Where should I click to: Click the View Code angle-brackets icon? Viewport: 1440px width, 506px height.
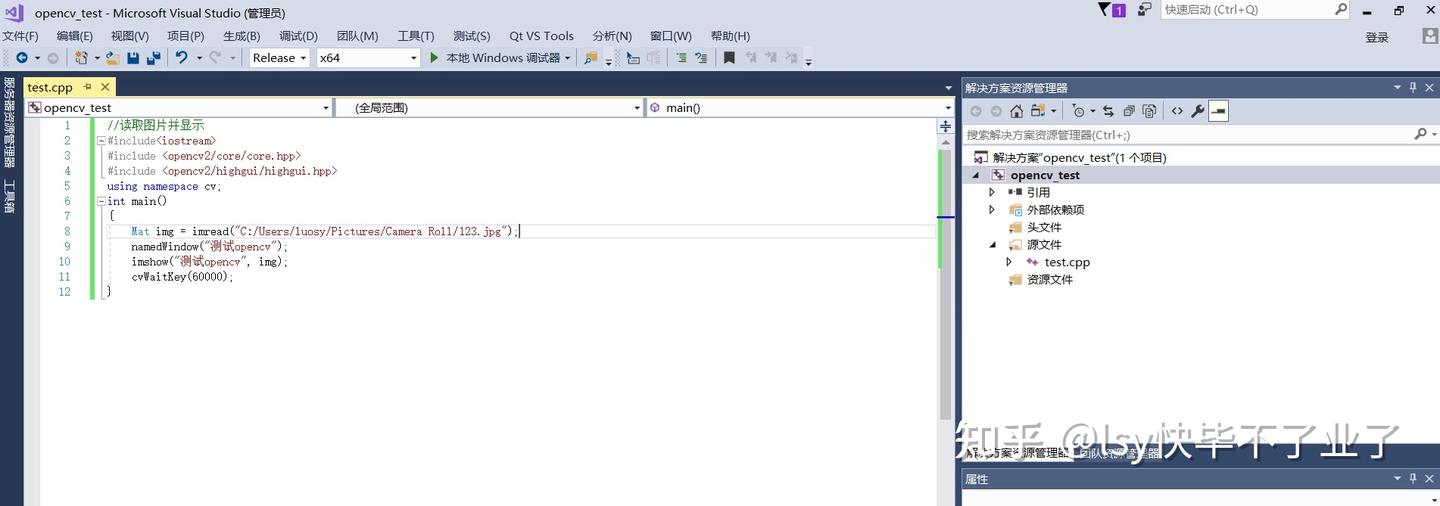tap(1177, 111)
